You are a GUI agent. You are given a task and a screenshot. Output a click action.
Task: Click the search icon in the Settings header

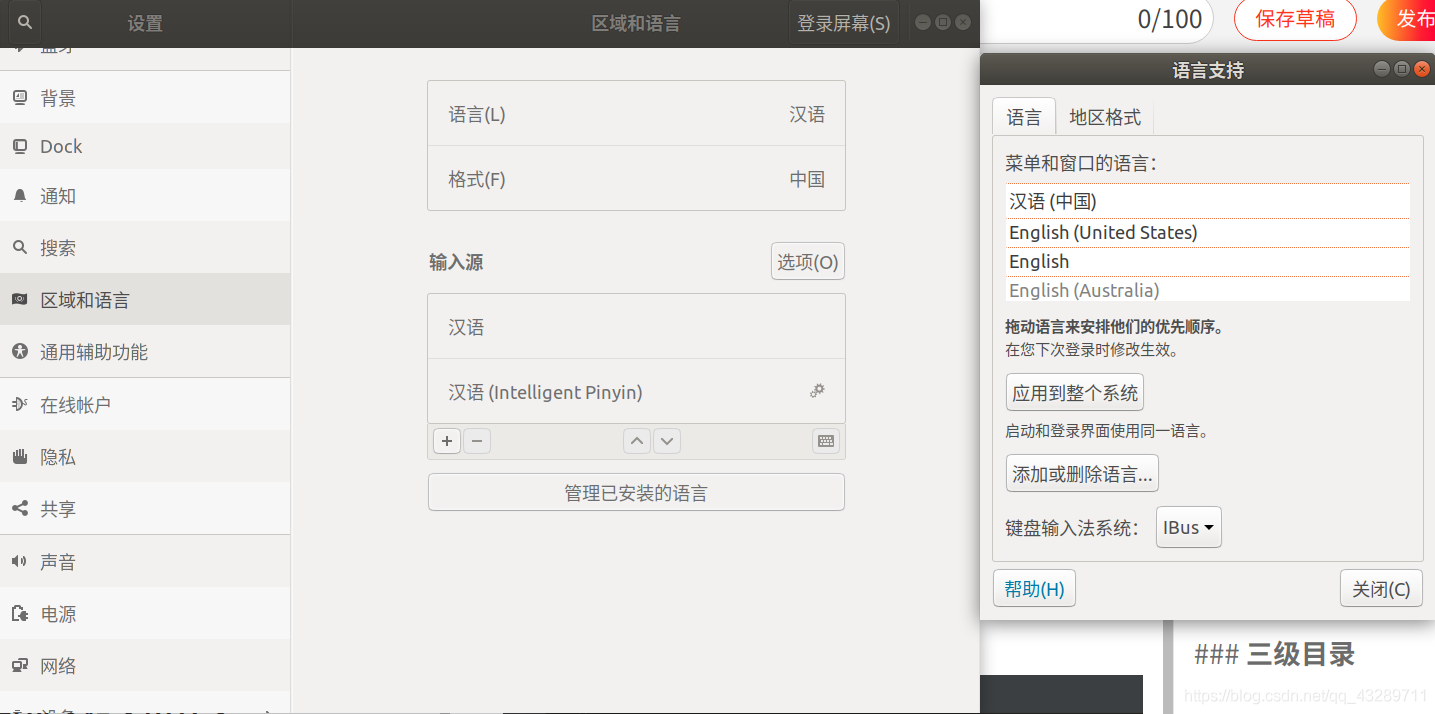point(23,22)
